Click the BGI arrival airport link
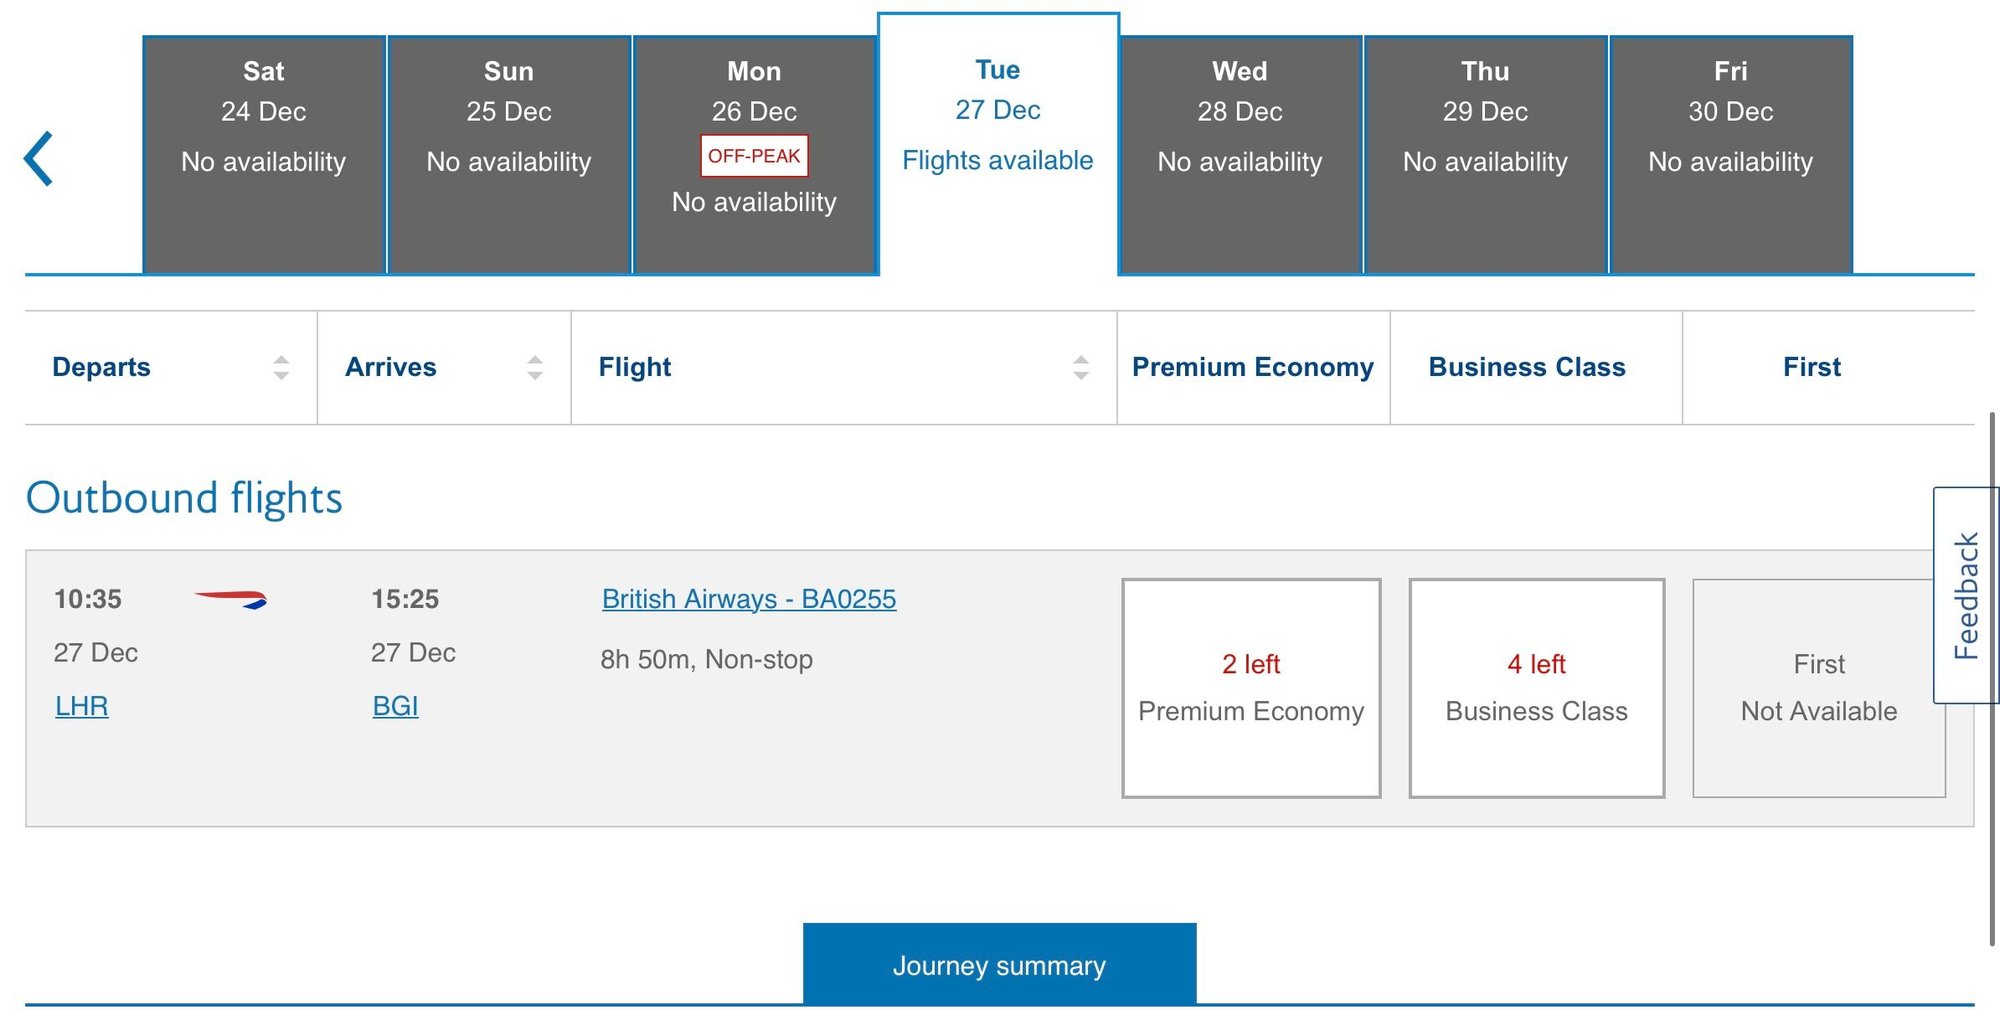The height and width of the screenshot is (1010, 2000). coord(395,706)
